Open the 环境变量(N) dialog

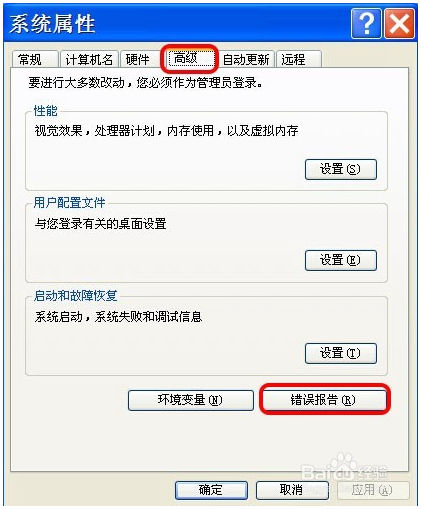point(191,400)
